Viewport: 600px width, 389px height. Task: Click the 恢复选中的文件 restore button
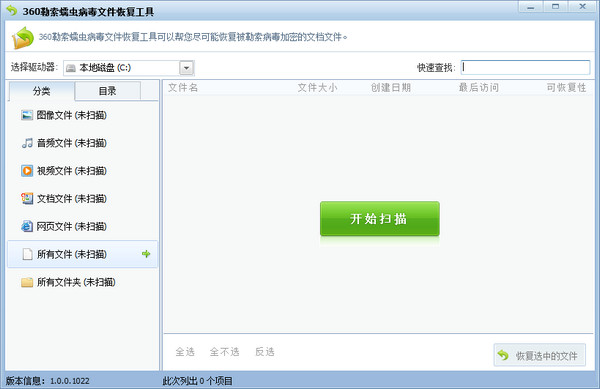[540, 355]
